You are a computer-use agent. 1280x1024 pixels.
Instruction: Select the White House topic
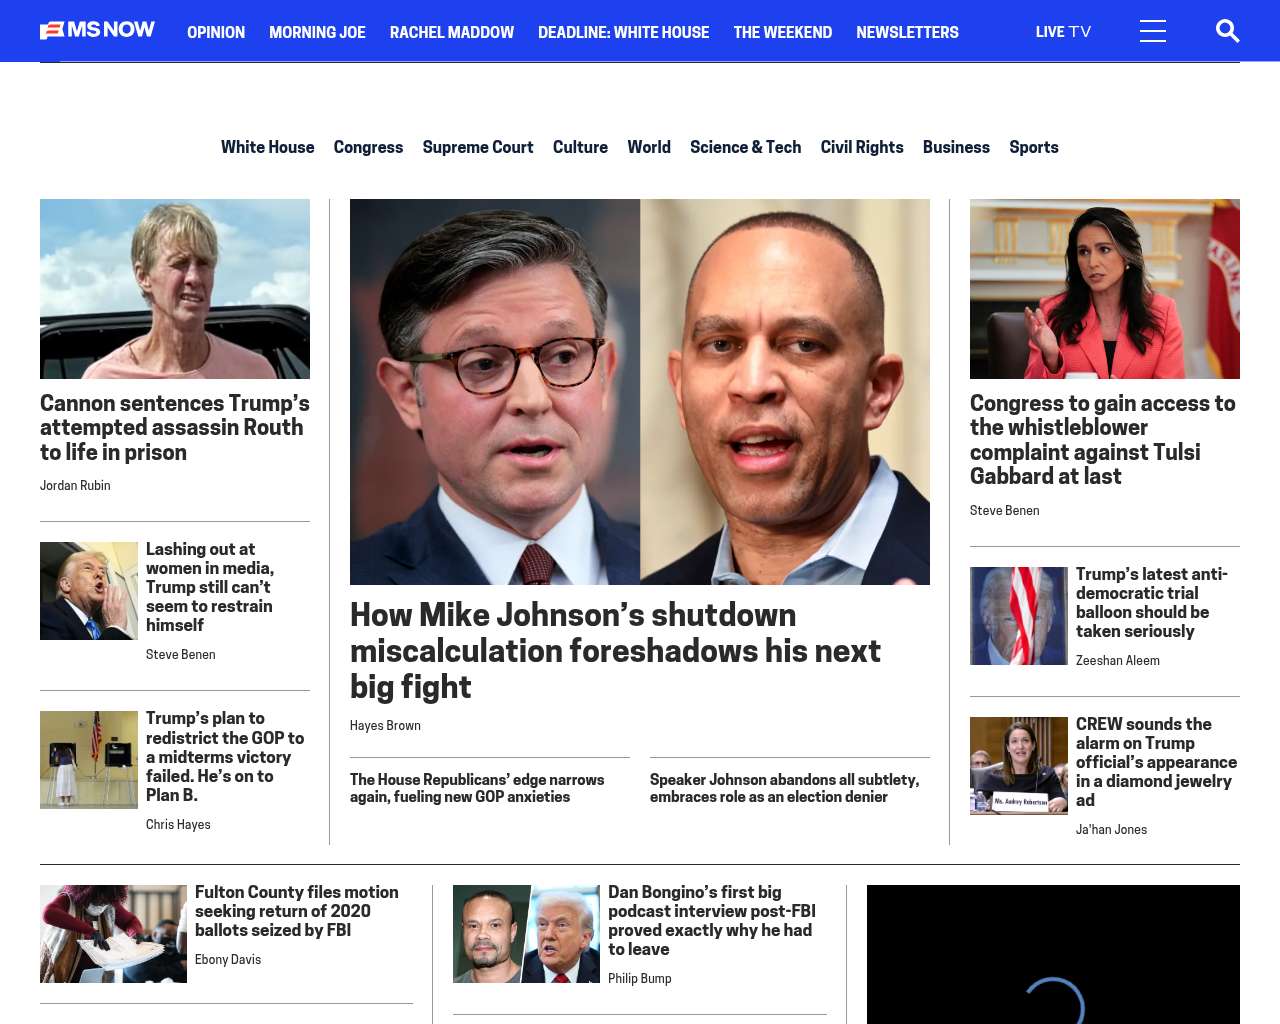[267, 147]
